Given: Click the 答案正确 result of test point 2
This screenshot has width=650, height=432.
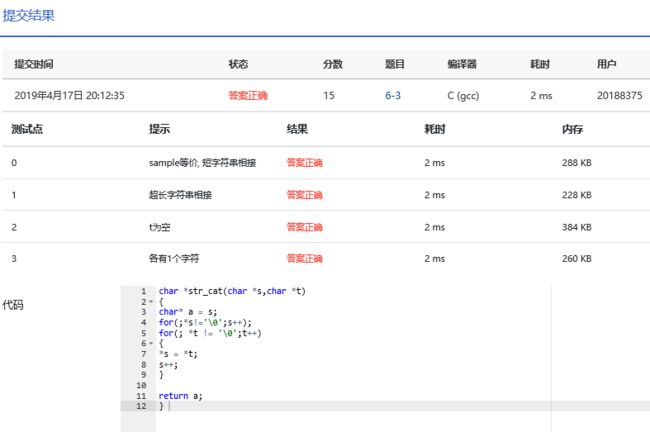Looking at the screenshot, I should click(x=304, y=227).
